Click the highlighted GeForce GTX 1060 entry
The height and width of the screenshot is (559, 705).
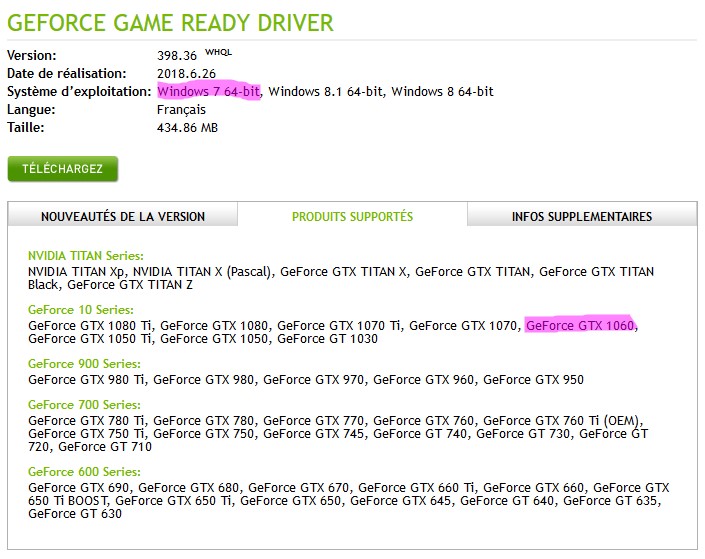tap(580, 326)
